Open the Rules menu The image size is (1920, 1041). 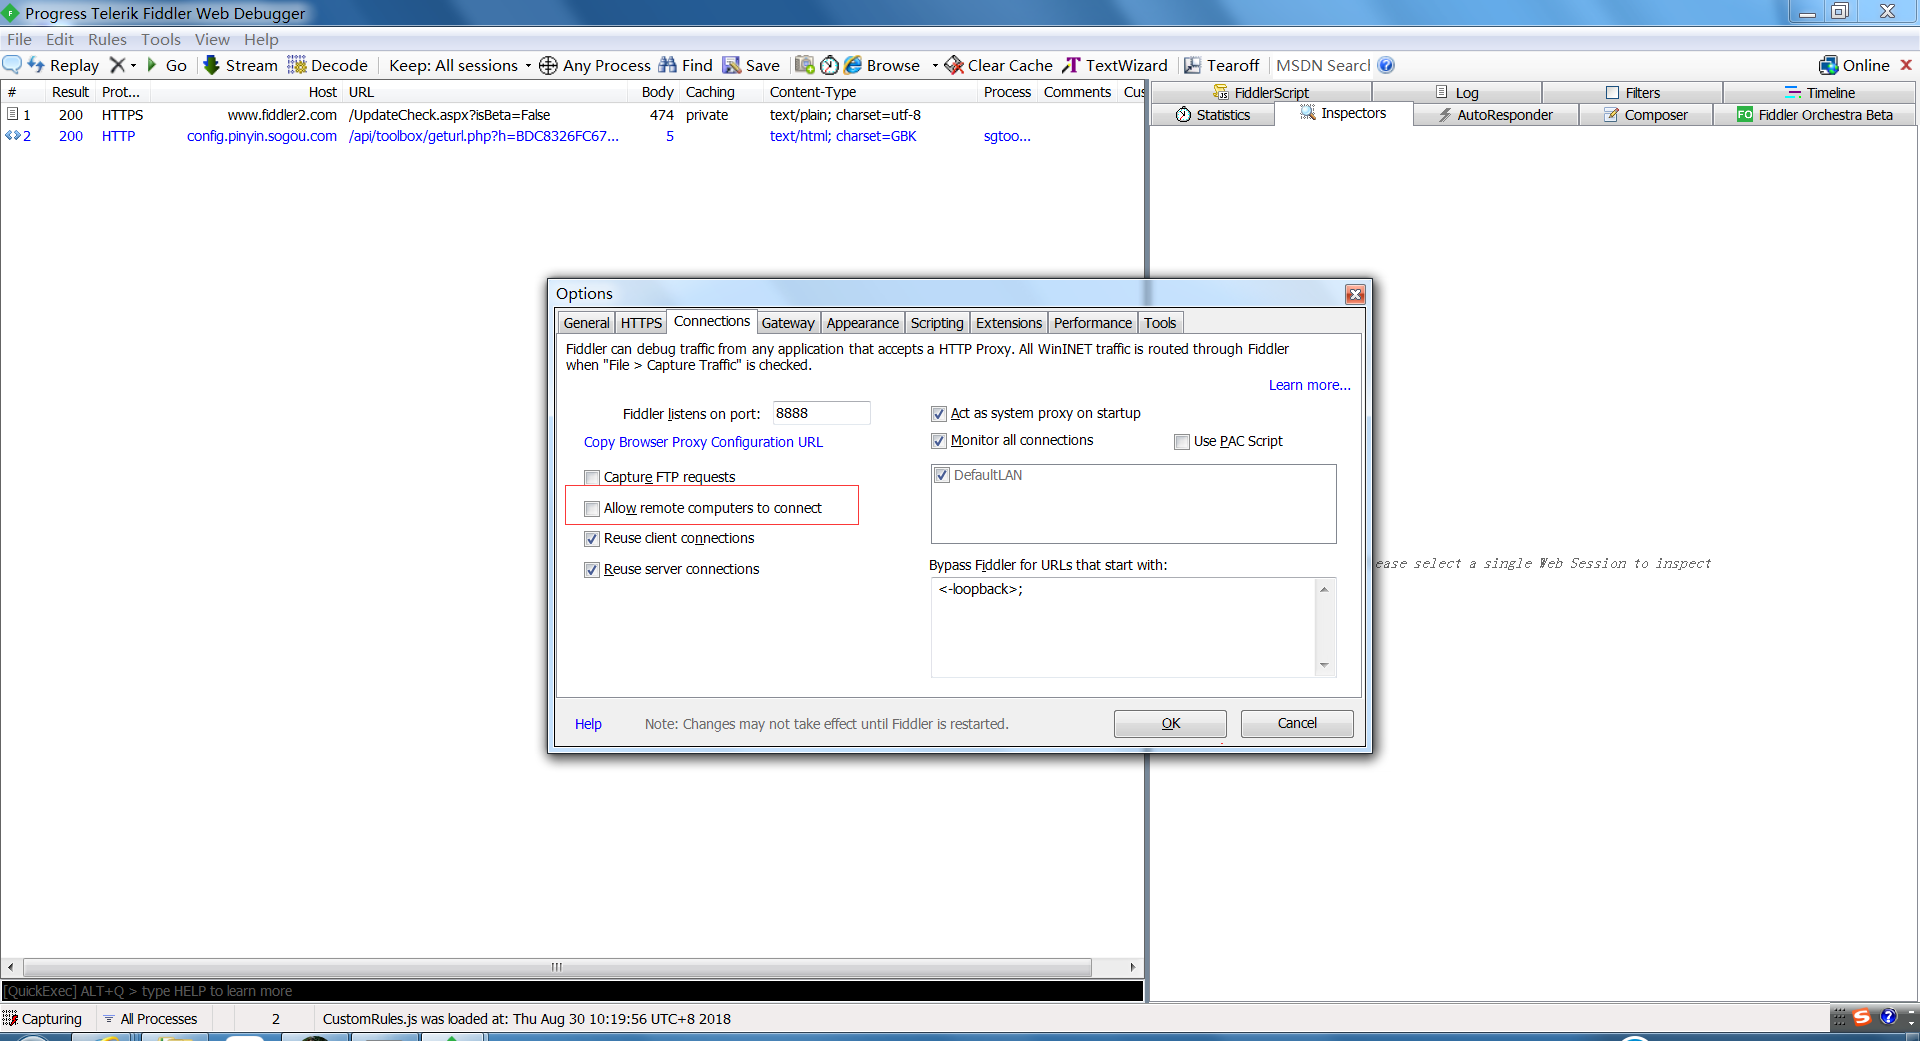[107, 39]
